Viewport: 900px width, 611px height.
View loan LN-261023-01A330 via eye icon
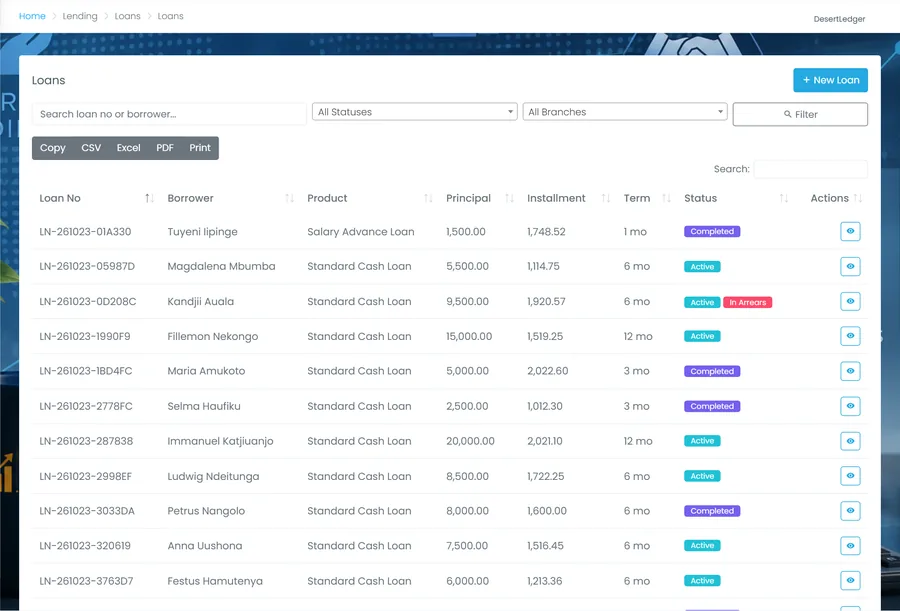[x=850, y=231]
